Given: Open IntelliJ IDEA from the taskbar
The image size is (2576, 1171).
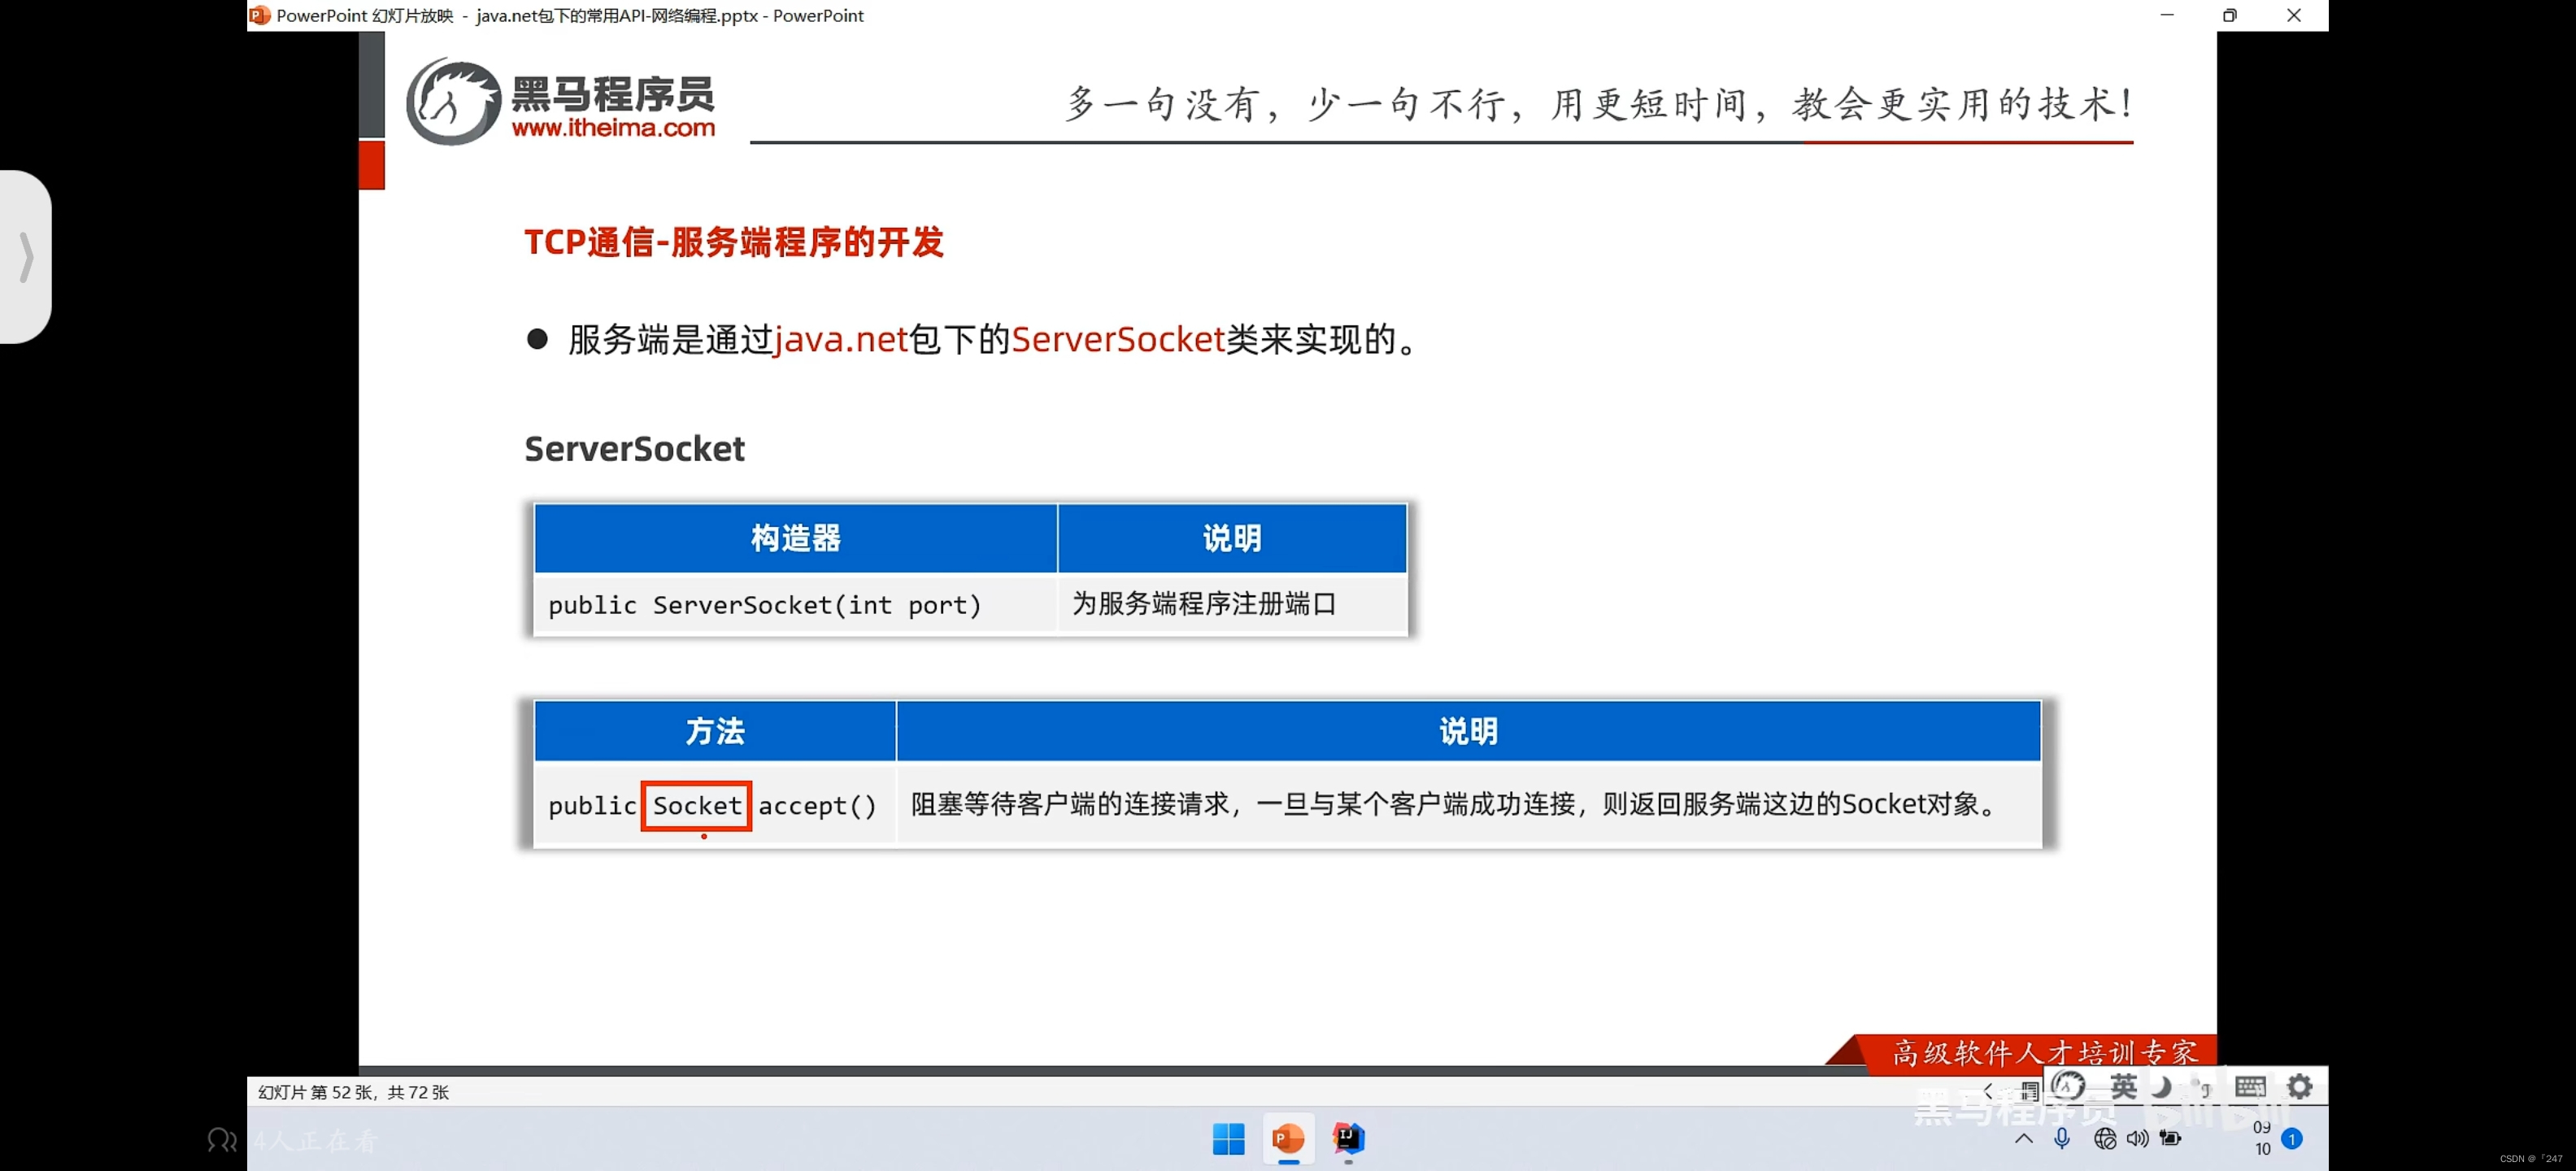Looking at the screenshot, I should pos(1348,1138).
